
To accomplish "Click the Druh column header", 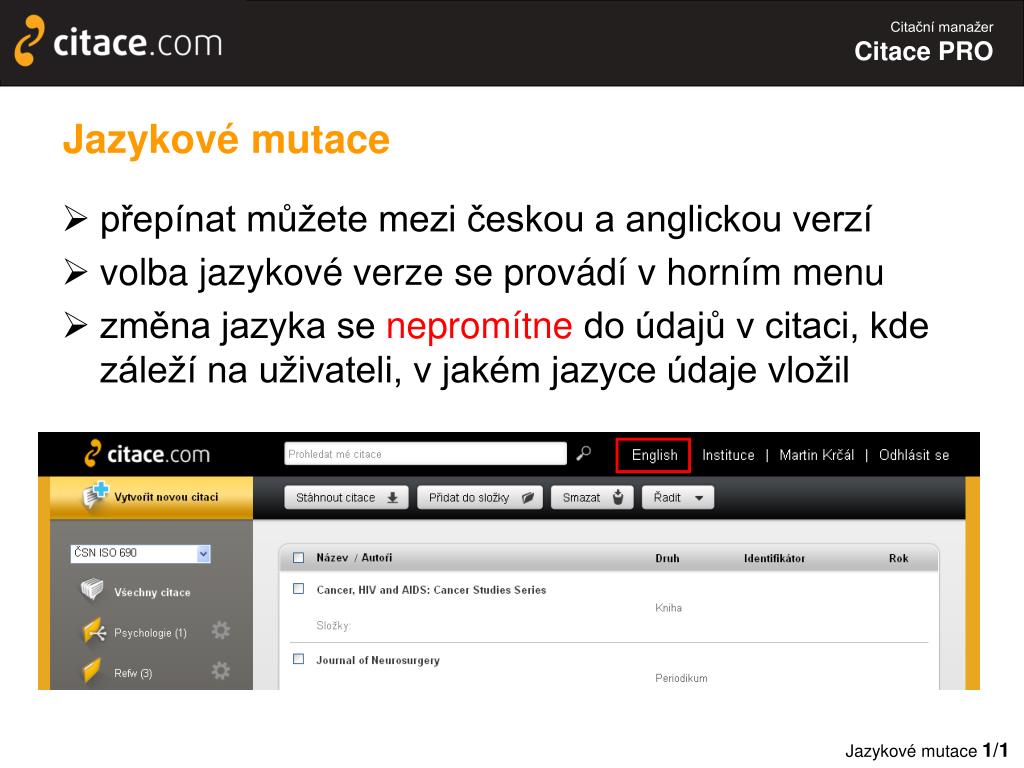I will coord(667,558).
